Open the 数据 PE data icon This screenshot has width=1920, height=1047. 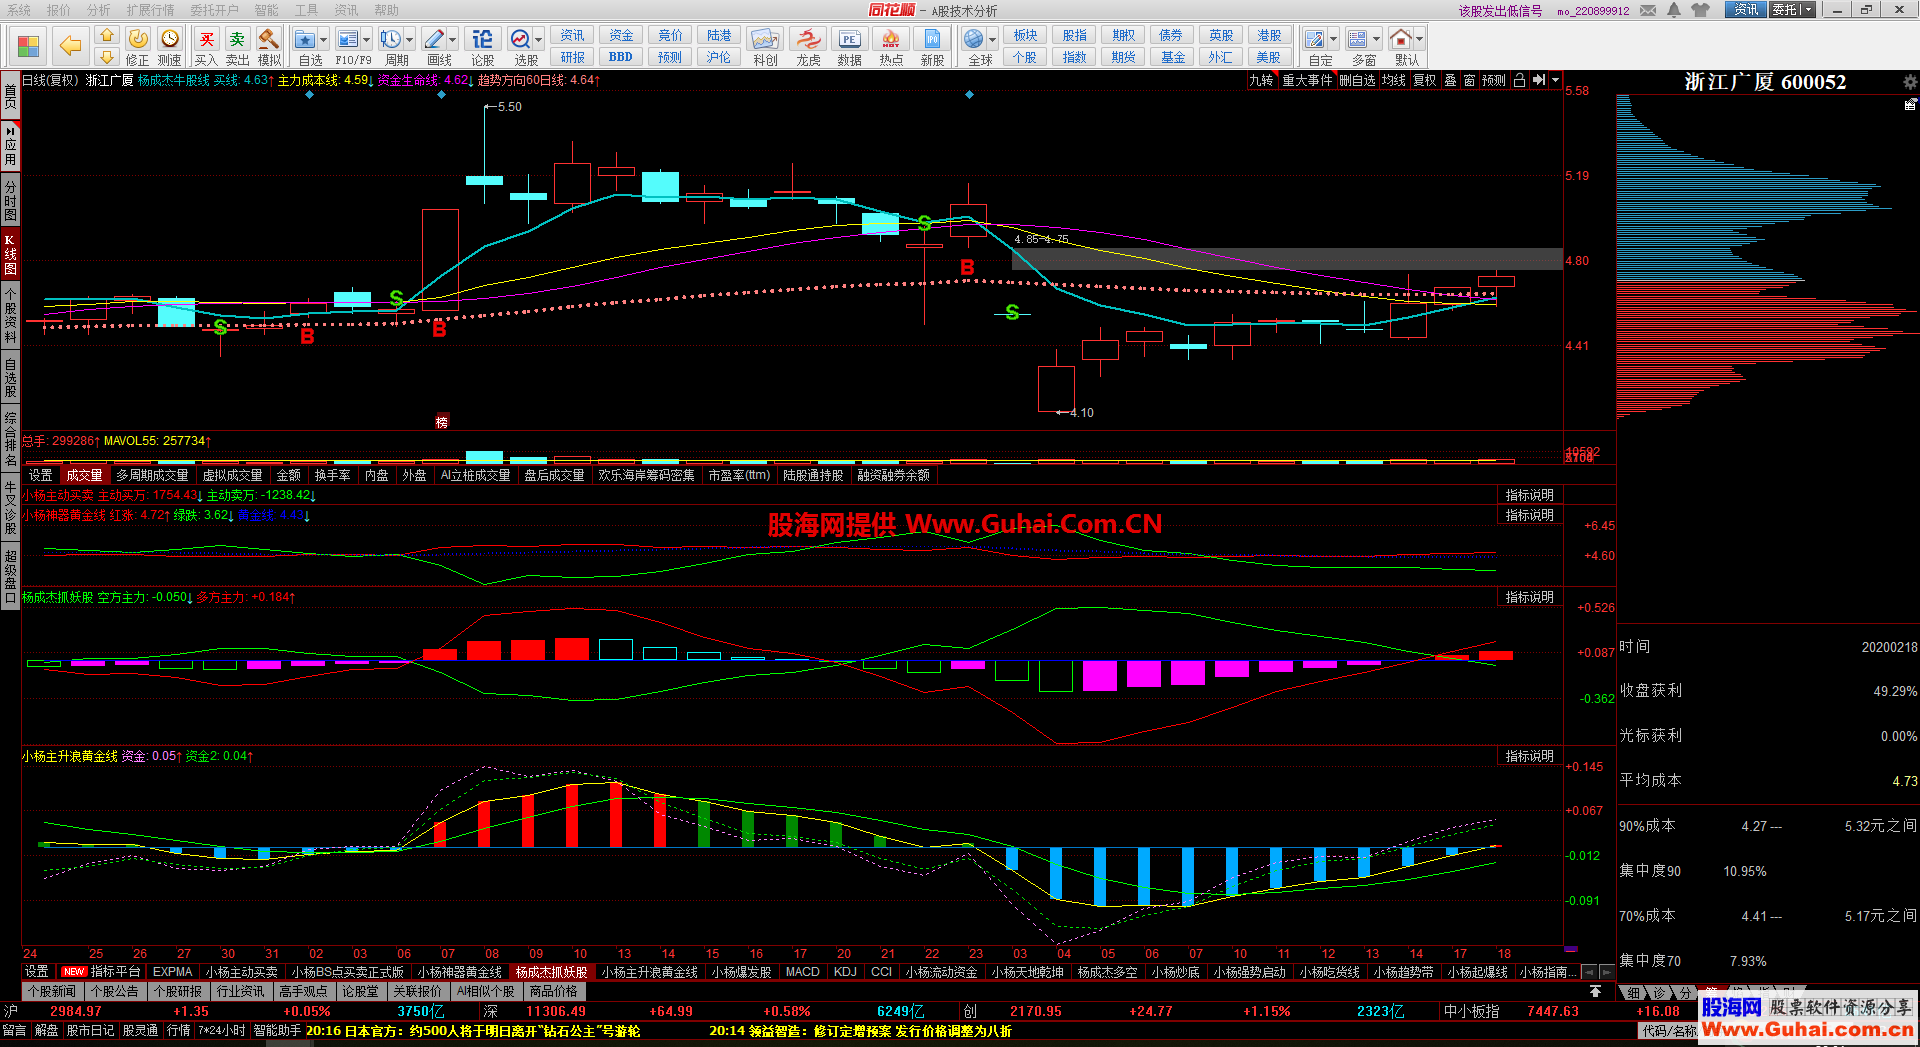pyautogui.click(x=849, y=46)
